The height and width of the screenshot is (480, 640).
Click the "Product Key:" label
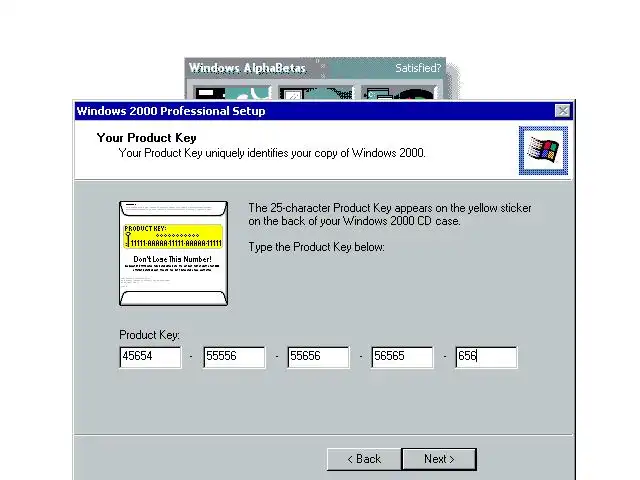click(149, 335)
